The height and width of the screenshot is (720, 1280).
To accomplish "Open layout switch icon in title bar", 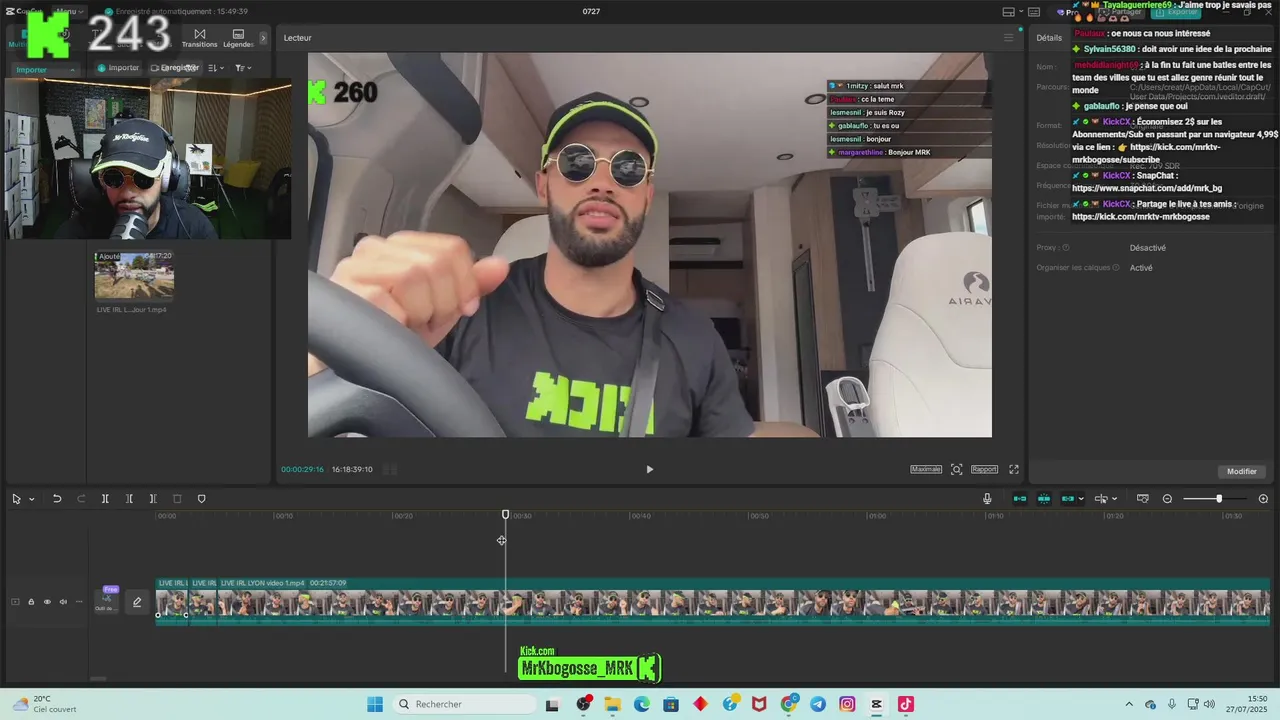I will click(1009, 11).
